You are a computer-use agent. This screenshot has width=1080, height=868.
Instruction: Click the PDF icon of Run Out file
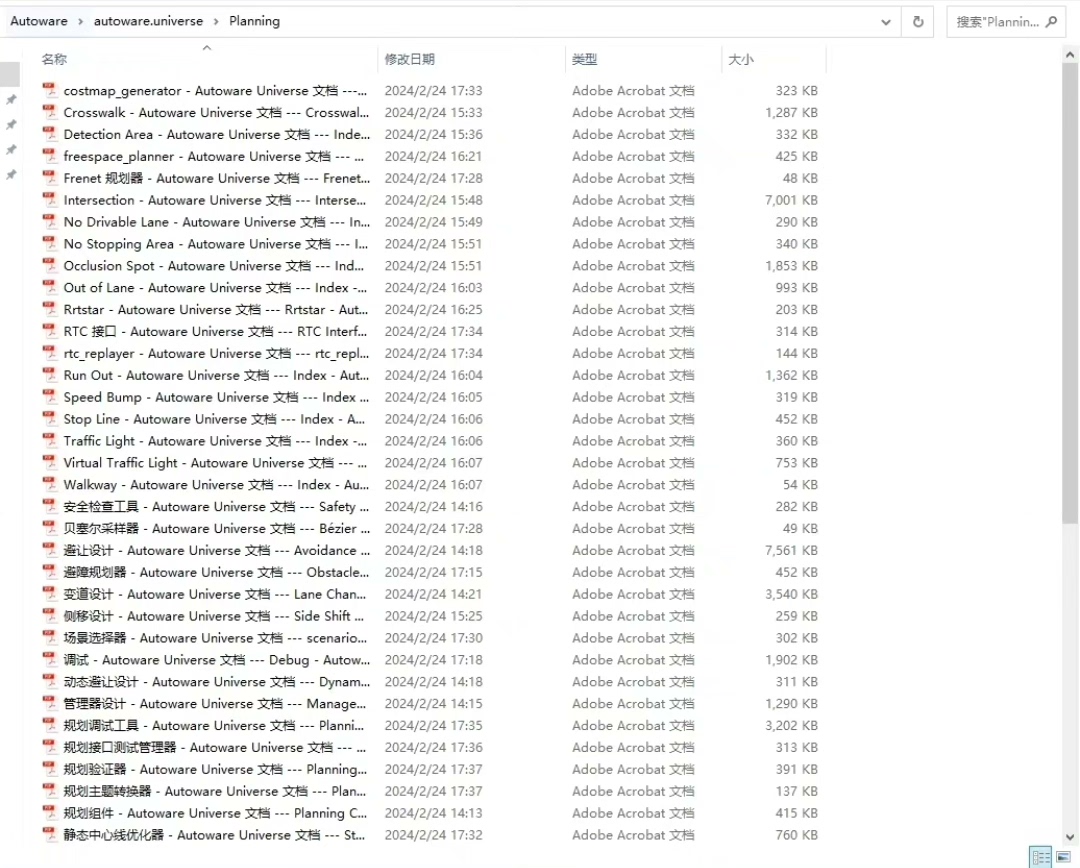tap(50, 375)
